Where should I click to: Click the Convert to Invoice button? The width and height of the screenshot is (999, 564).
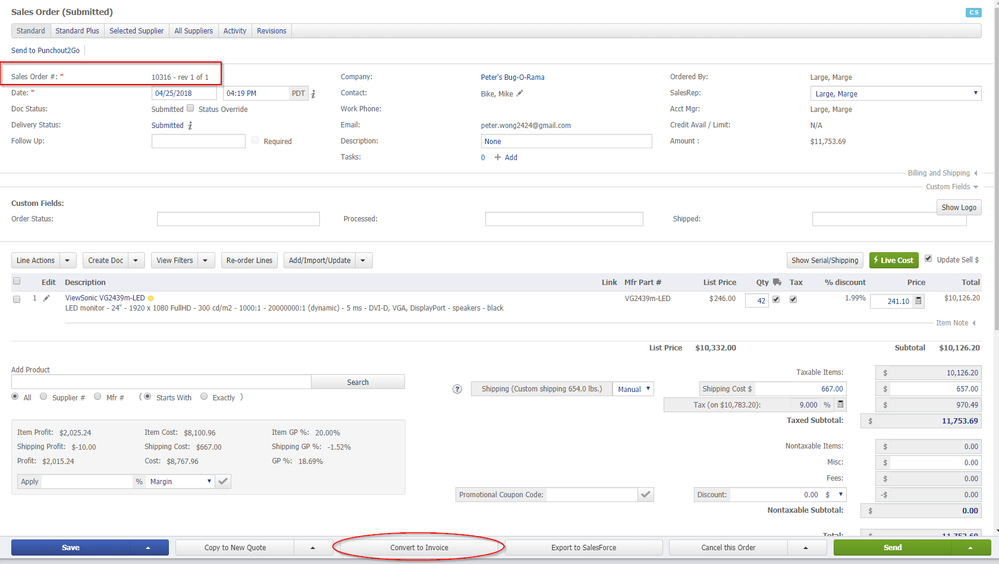point(419,547)
